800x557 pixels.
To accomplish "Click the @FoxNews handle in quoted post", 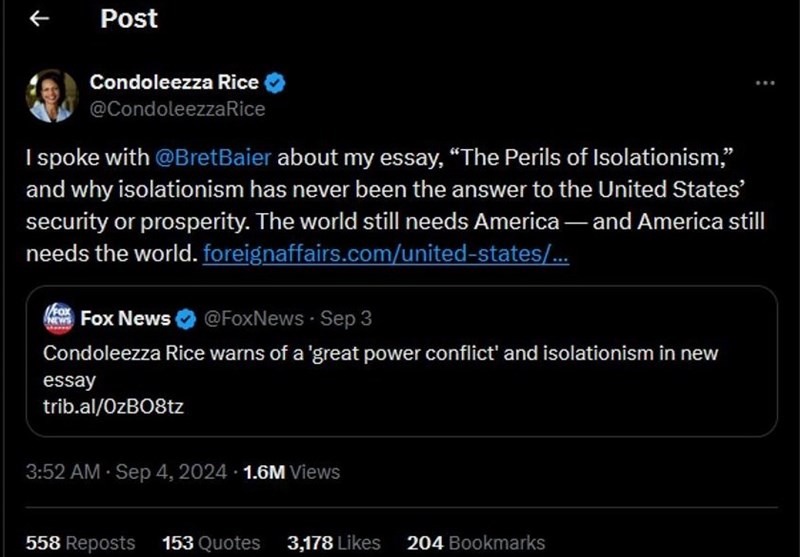I will tap(253, 318).
